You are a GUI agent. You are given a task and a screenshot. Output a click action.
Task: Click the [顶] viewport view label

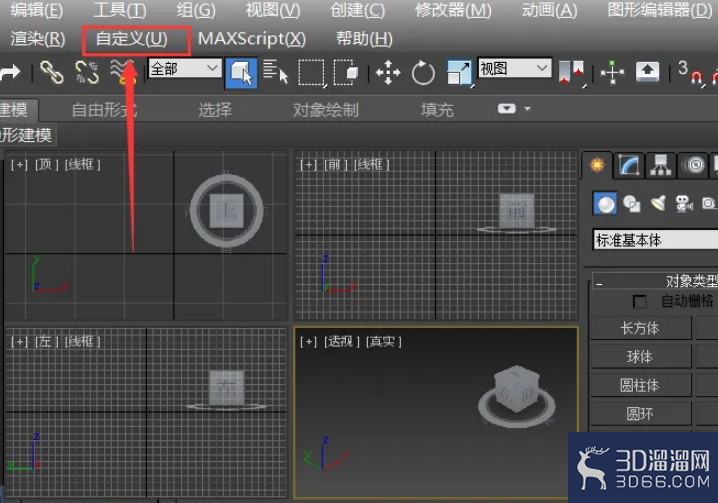click(47, 165)
